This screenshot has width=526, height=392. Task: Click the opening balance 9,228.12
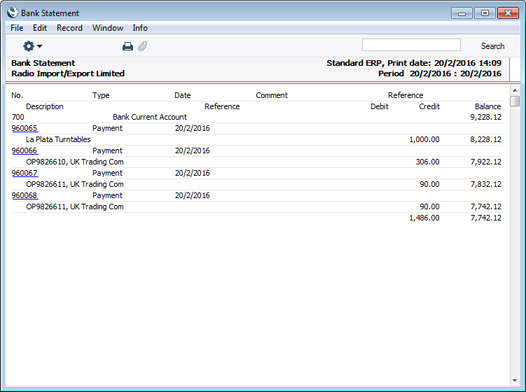486,117
